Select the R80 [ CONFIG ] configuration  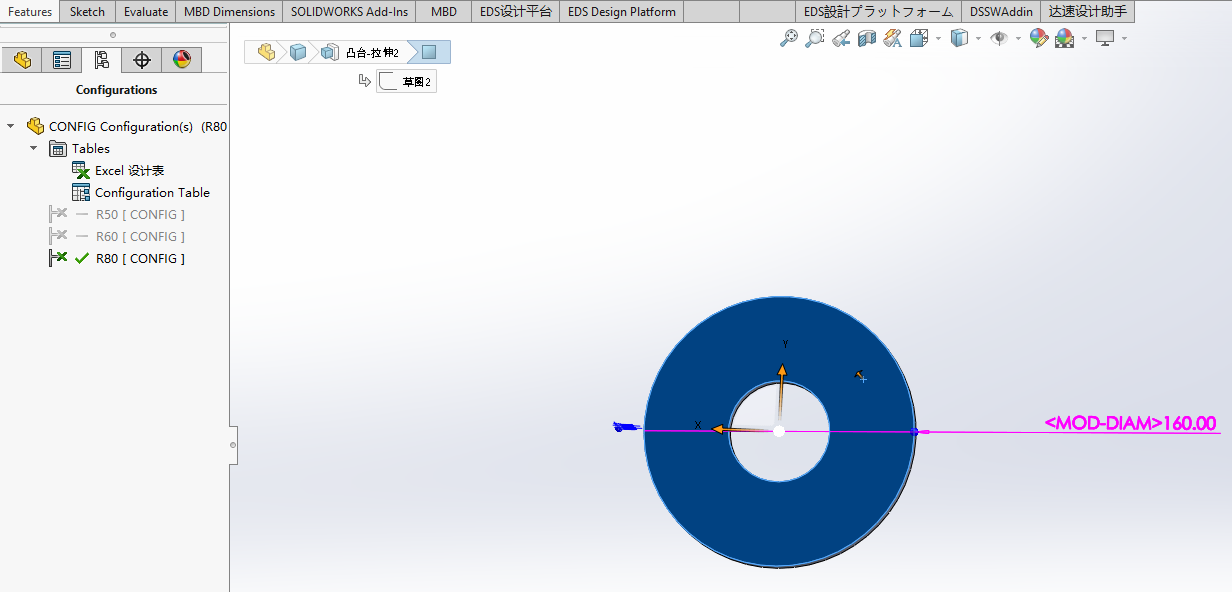coord(140,258)
